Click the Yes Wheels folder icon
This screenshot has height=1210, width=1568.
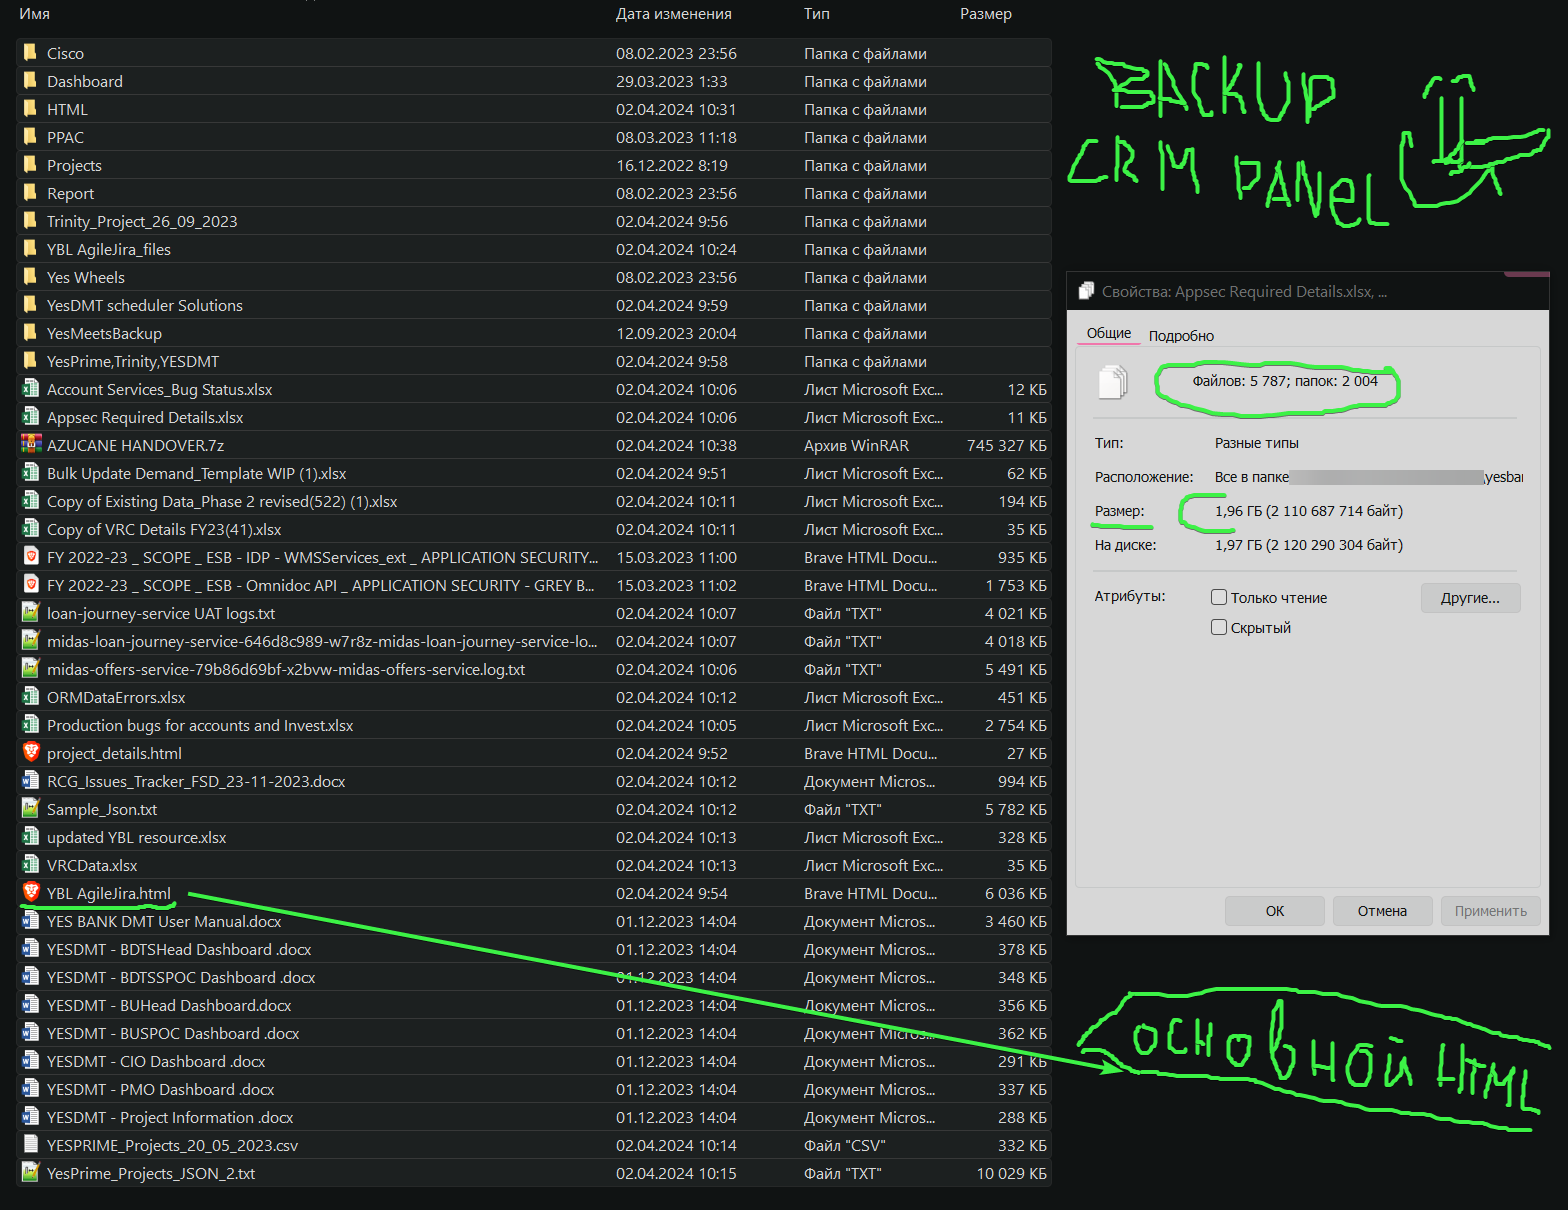tap(30, 276)
